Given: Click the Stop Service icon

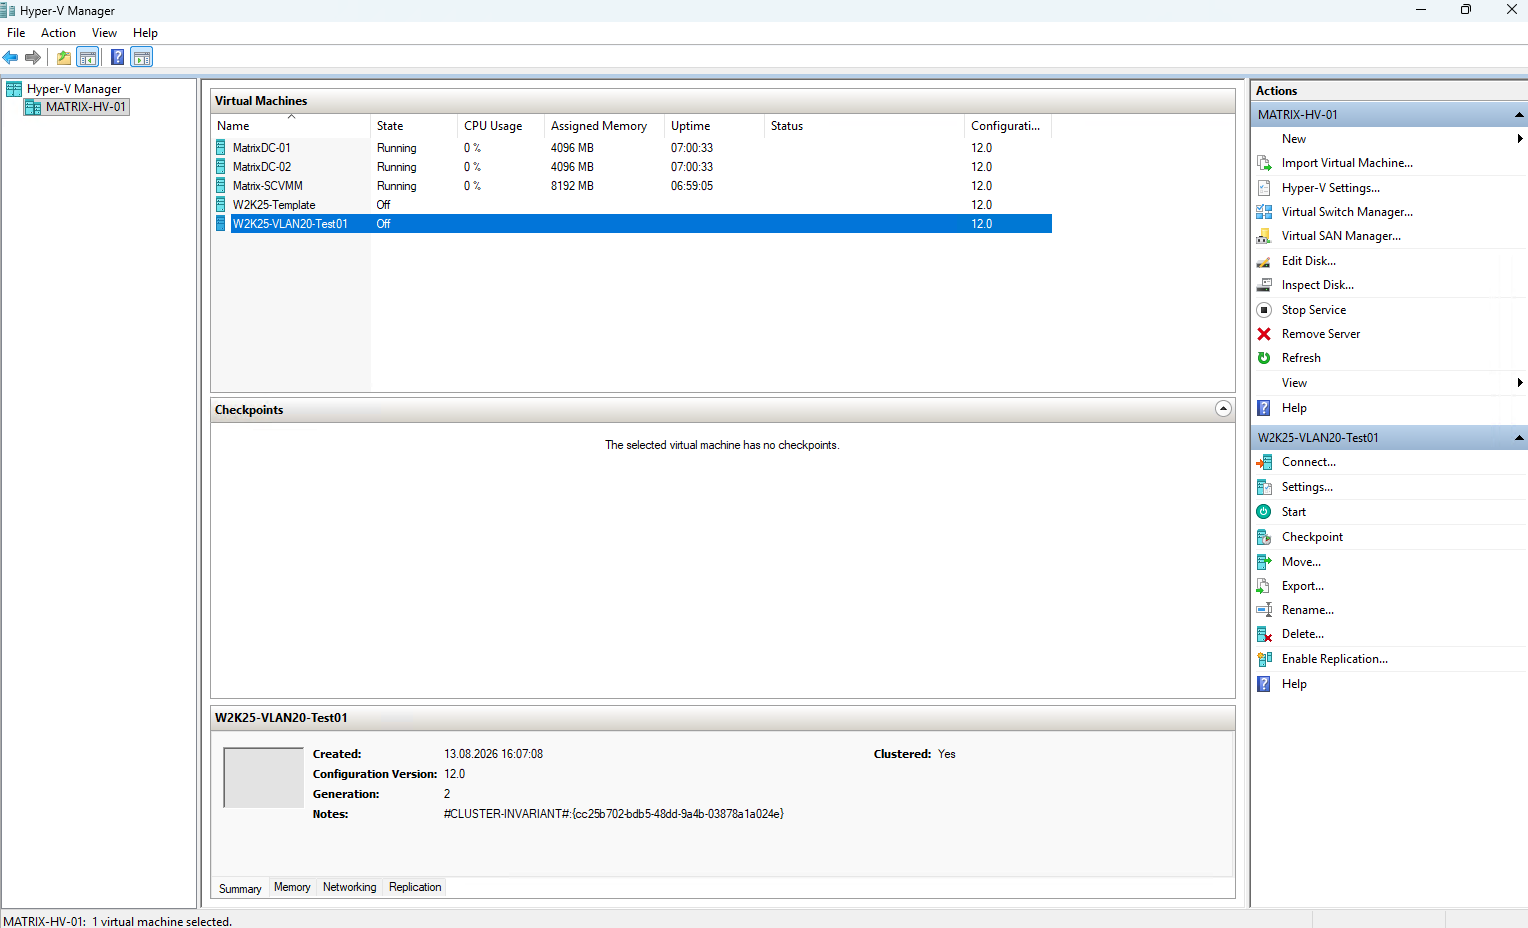Looking at the screenshot, I should [x=1264, y=310].
